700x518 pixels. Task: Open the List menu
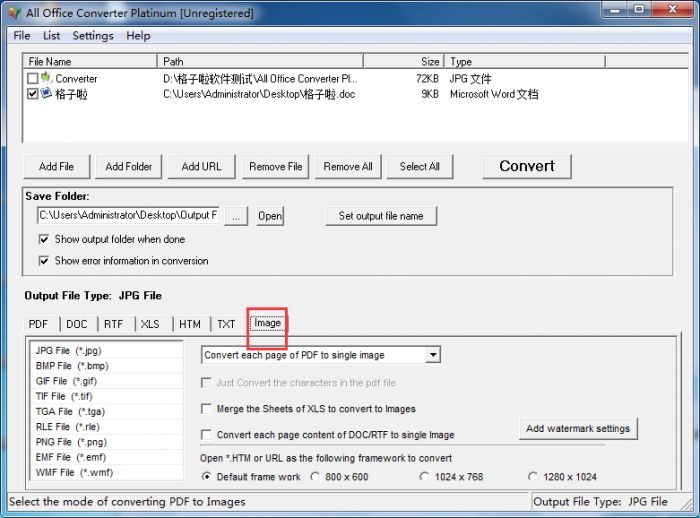coord(51,36)
